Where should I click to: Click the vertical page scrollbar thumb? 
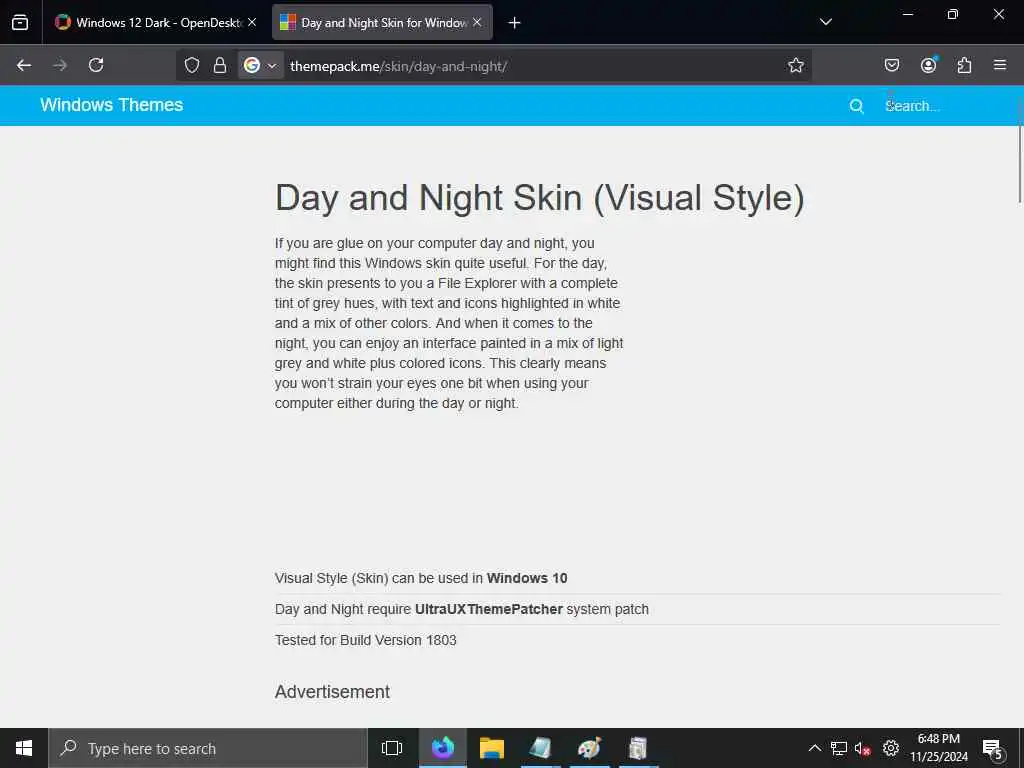(1020, 150)
